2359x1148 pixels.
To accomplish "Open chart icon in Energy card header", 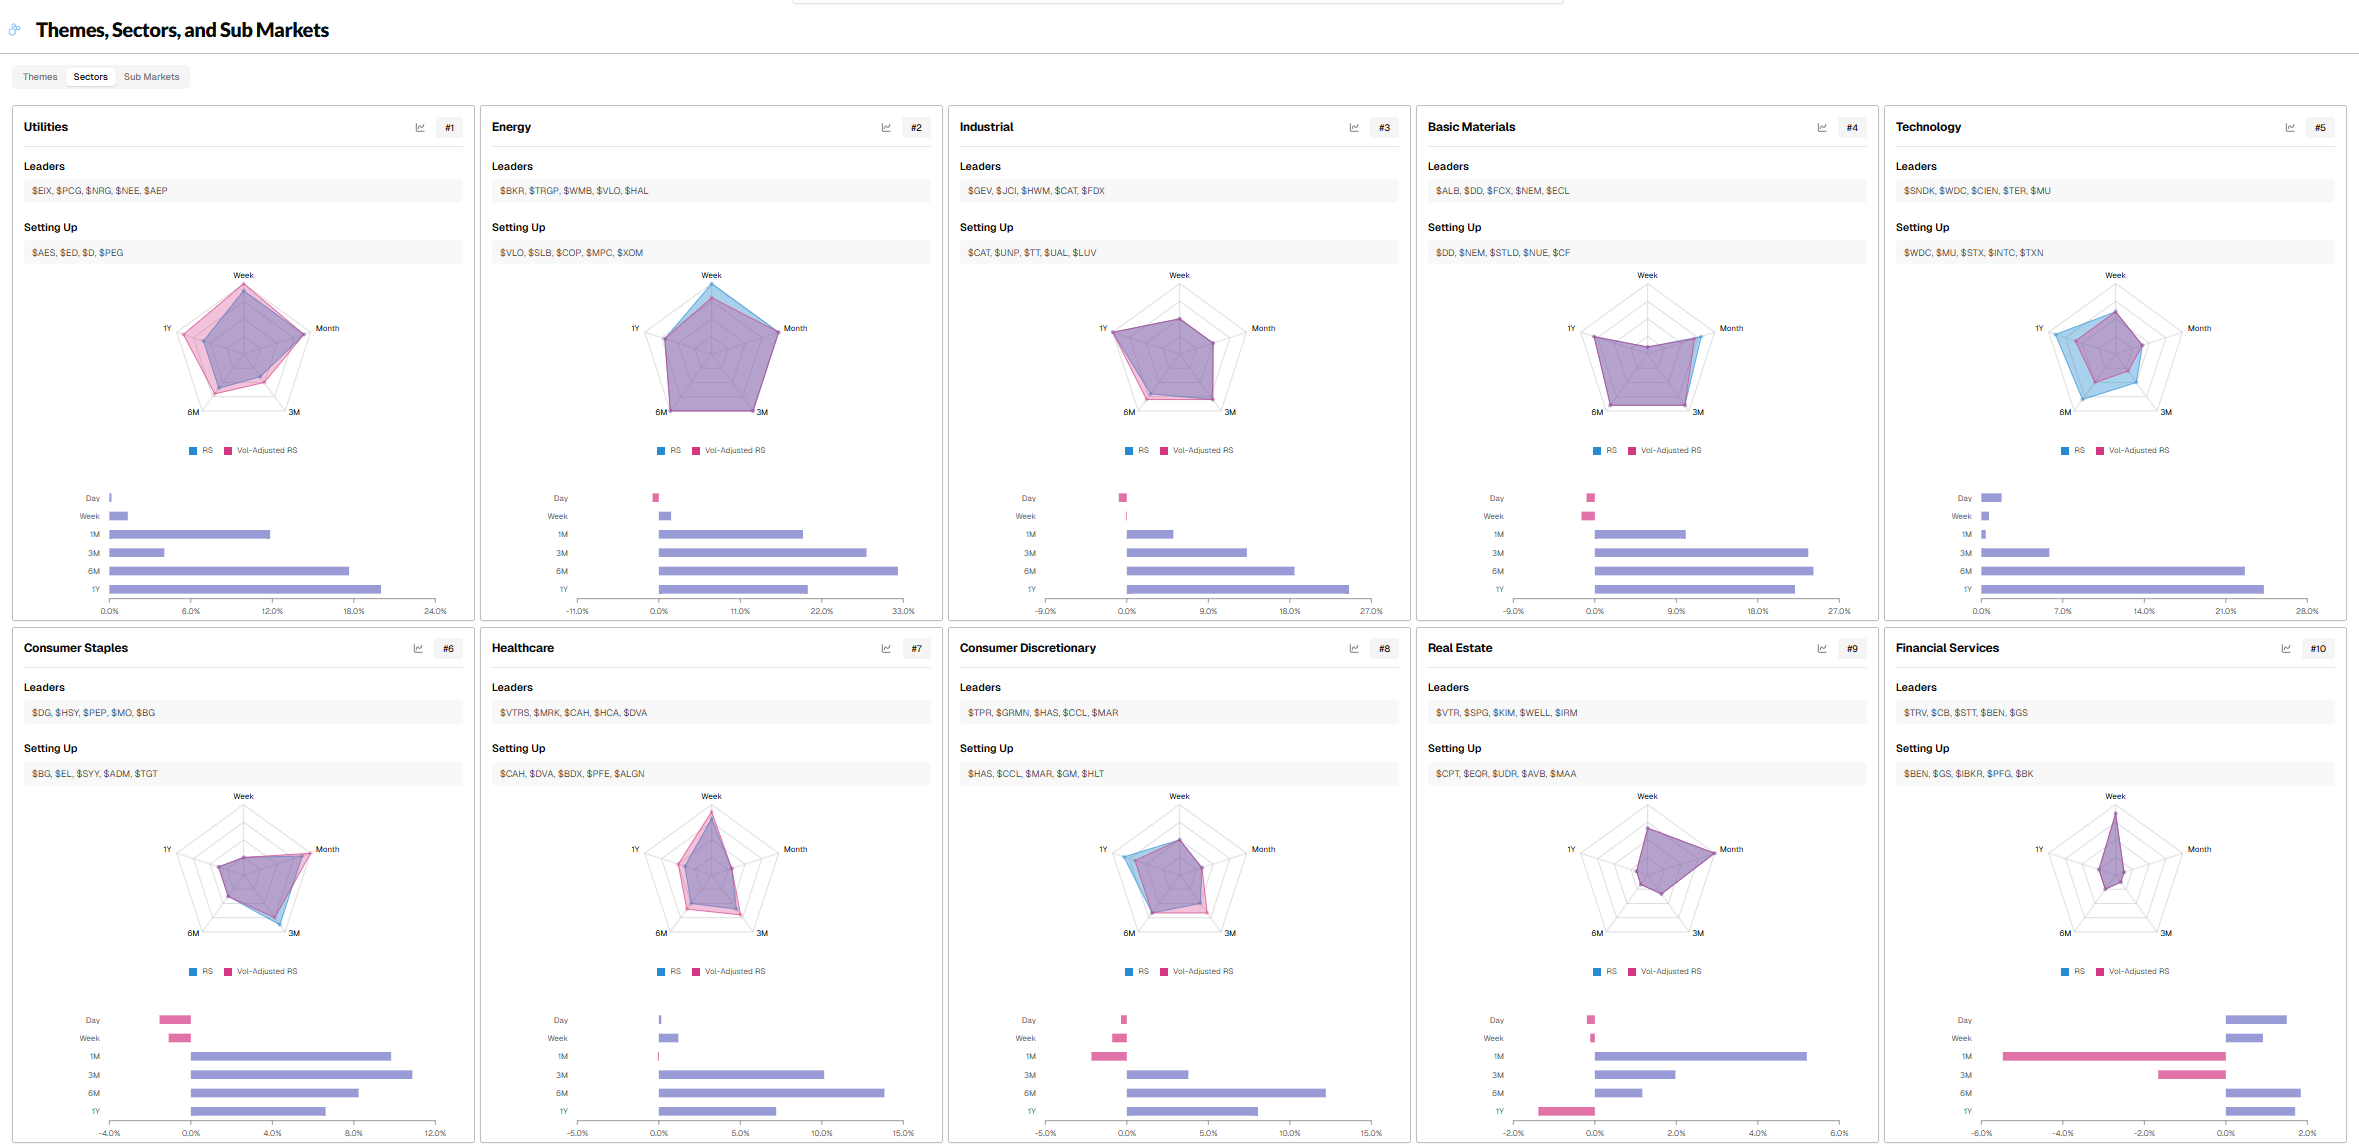I will [886, 128].
